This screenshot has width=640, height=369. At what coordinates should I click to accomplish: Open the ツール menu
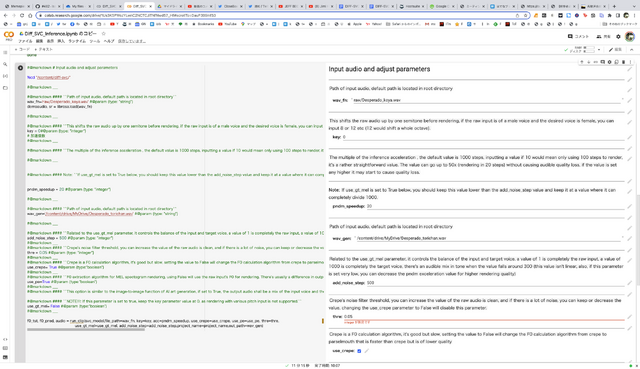pos(95,41)
